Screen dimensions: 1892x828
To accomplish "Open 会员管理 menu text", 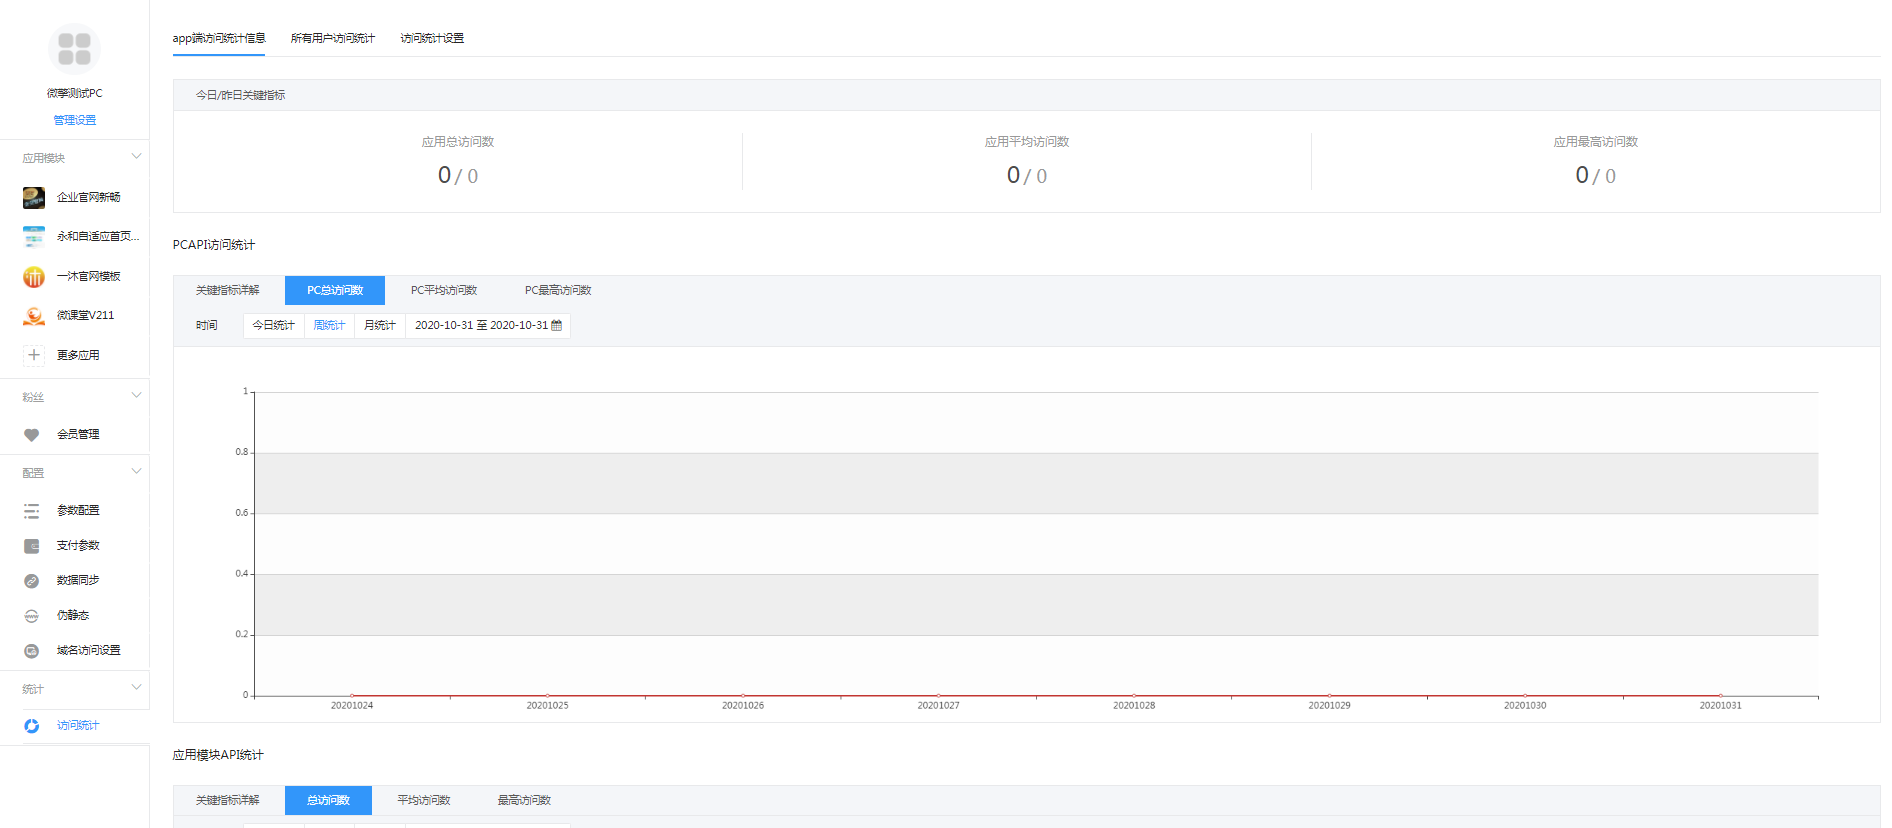I will tap(78, 434).
